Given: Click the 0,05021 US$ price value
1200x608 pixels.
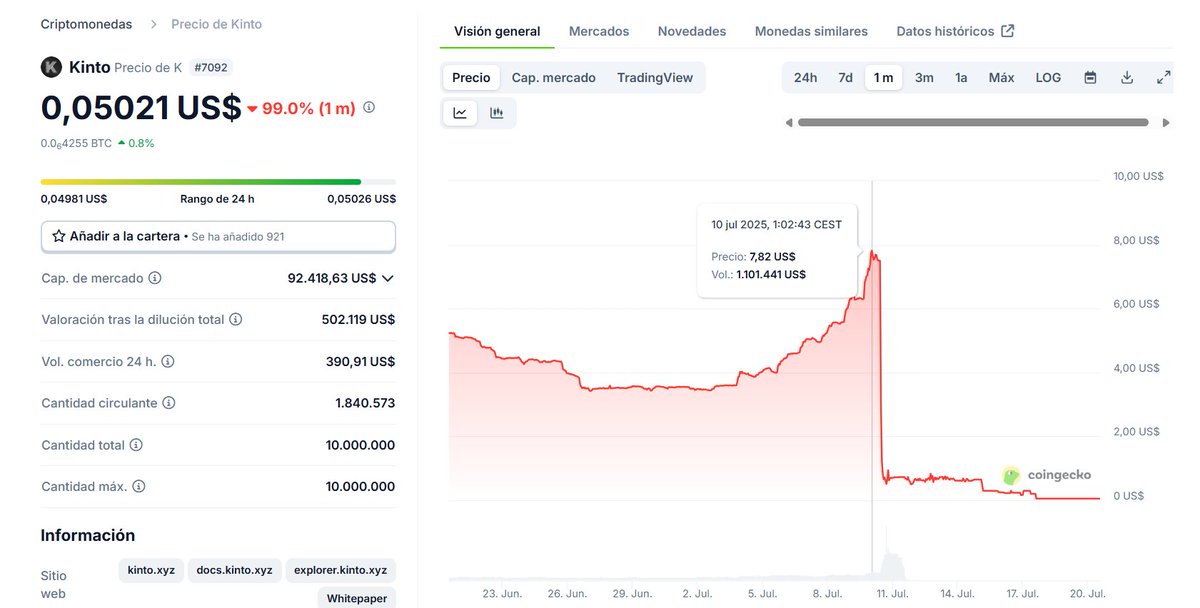Looking at the screenshot, I should point(141,107).
